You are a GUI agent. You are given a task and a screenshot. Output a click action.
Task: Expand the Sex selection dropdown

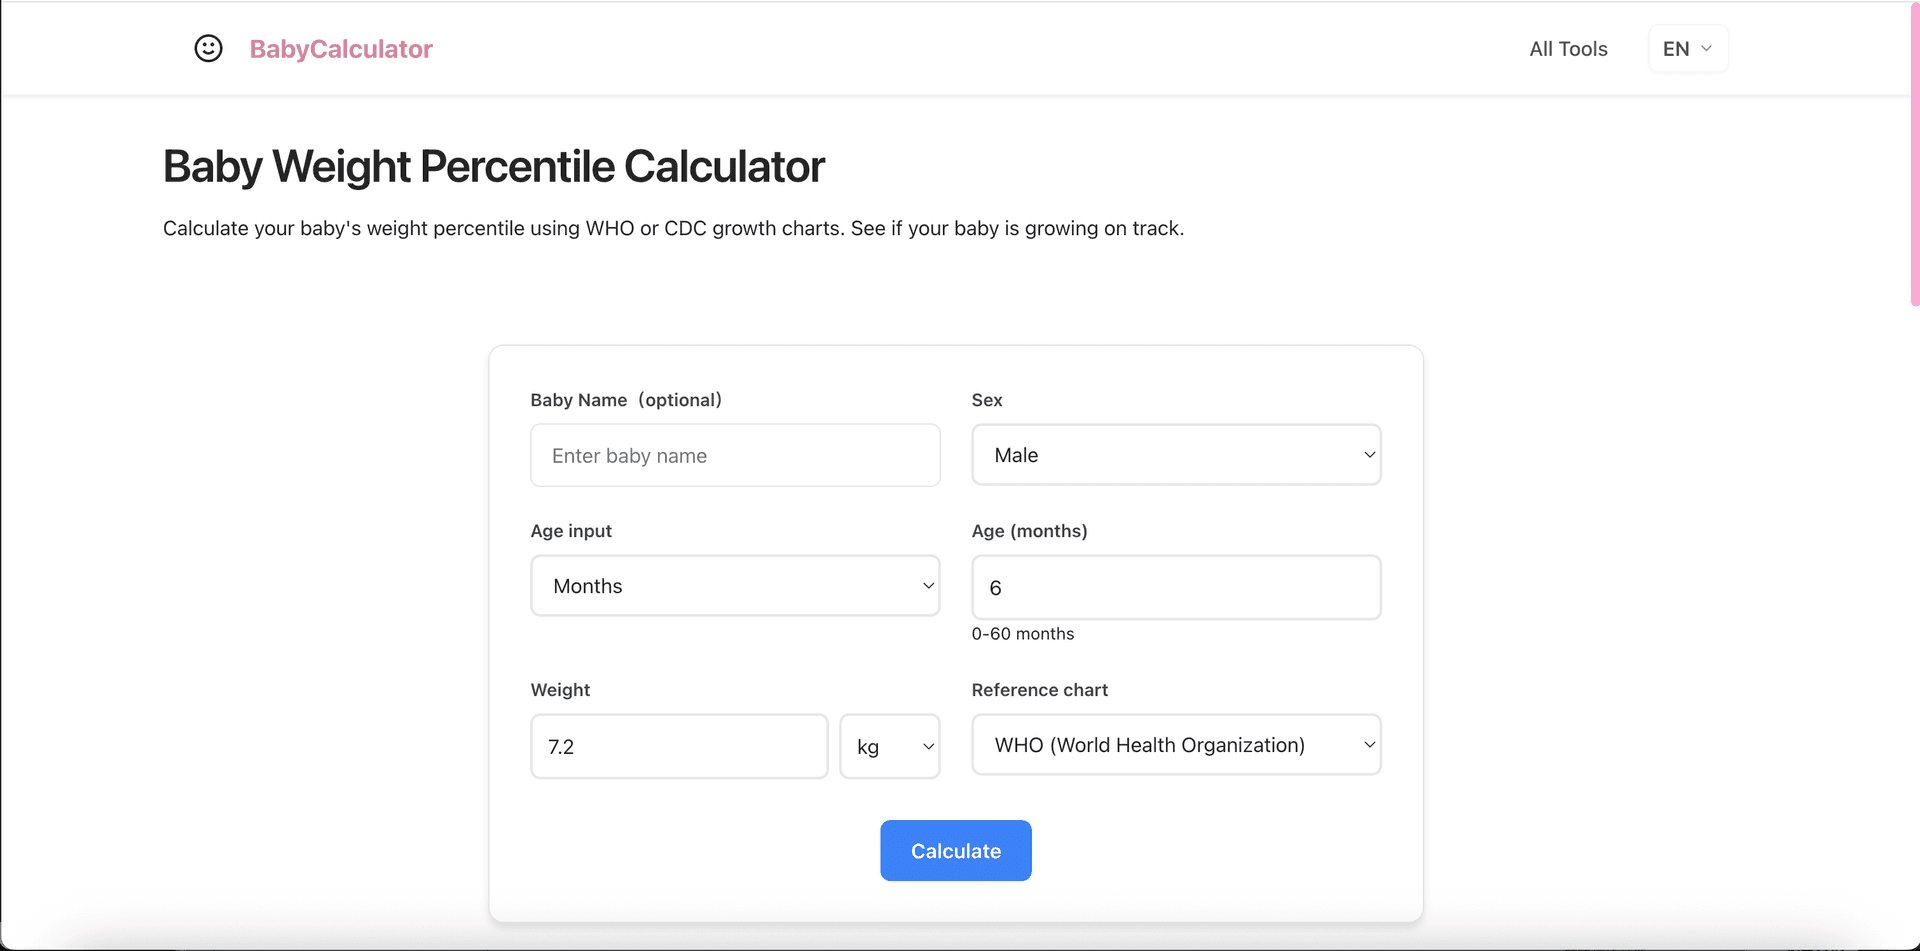tap(1175, 454)
